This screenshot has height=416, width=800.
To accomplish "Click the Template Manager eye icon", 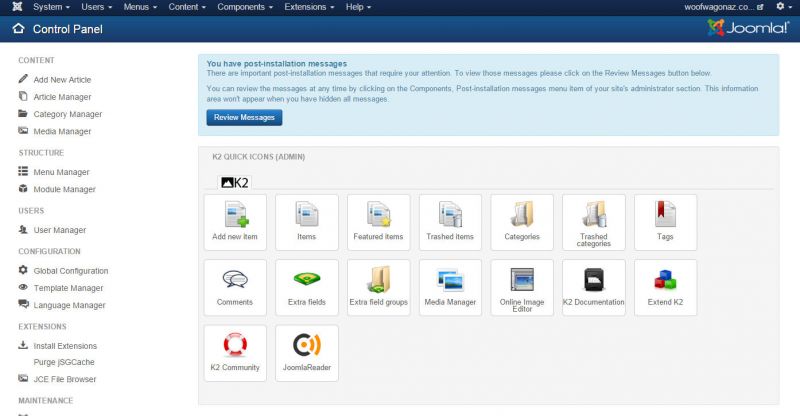I will pos(23,287).
